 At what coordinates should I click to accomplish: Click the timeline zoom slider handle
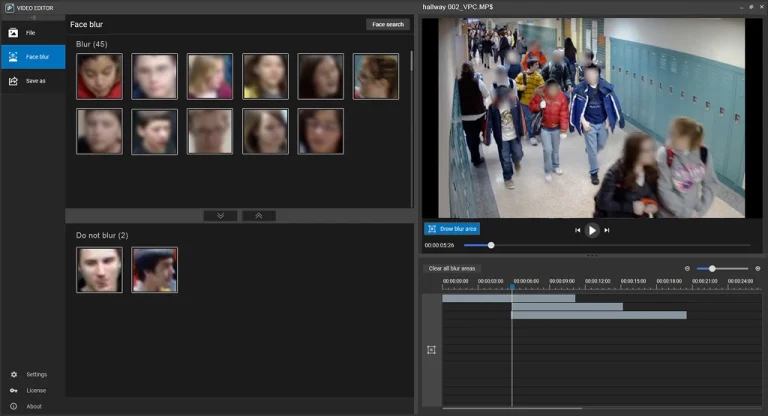[712, 268]
